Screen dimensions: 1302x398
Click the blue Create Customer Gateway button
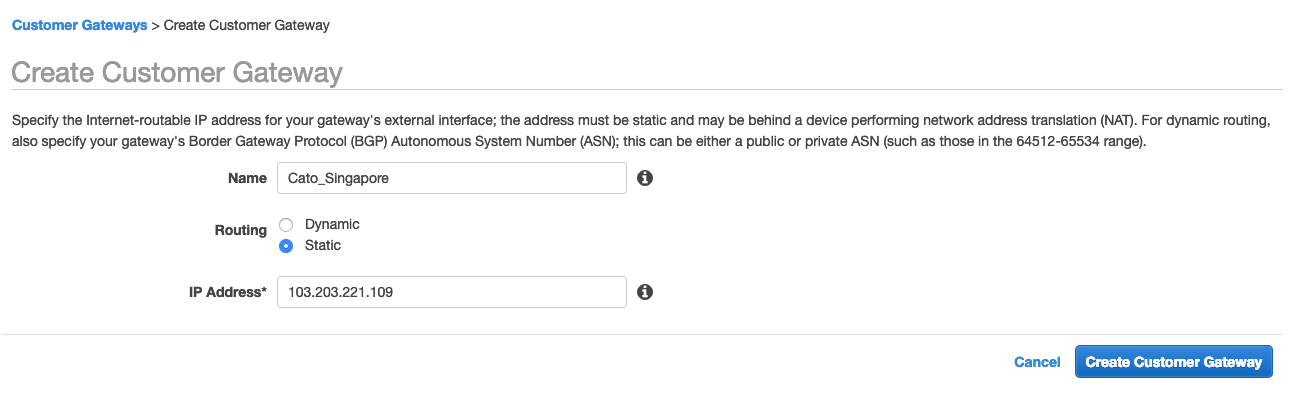tap(1174, 362)
